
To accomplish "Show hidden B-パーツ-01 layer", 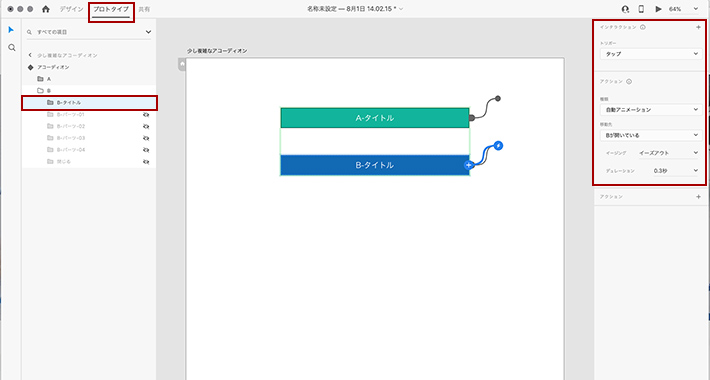I will (x=146, y=115).
